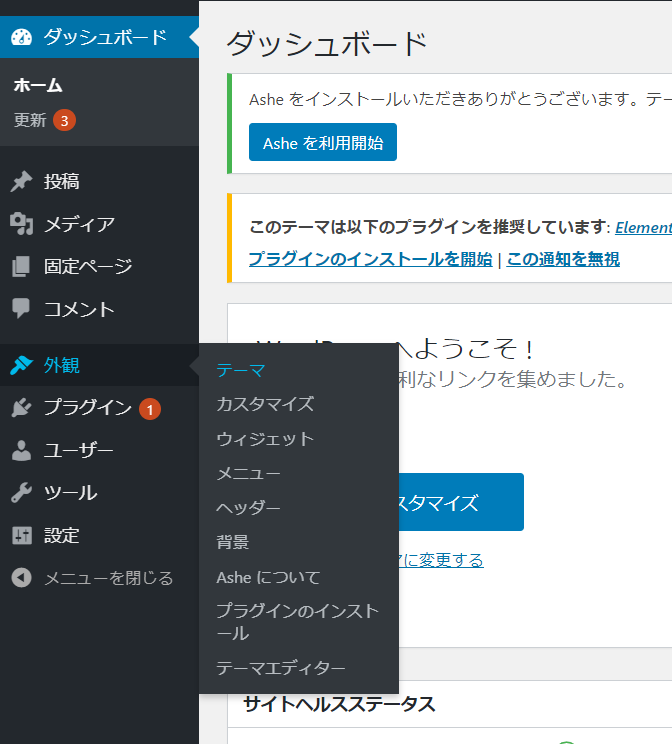The image size is (672, 744).
Task: Open the メディア library menu
Action: (99, 224)
